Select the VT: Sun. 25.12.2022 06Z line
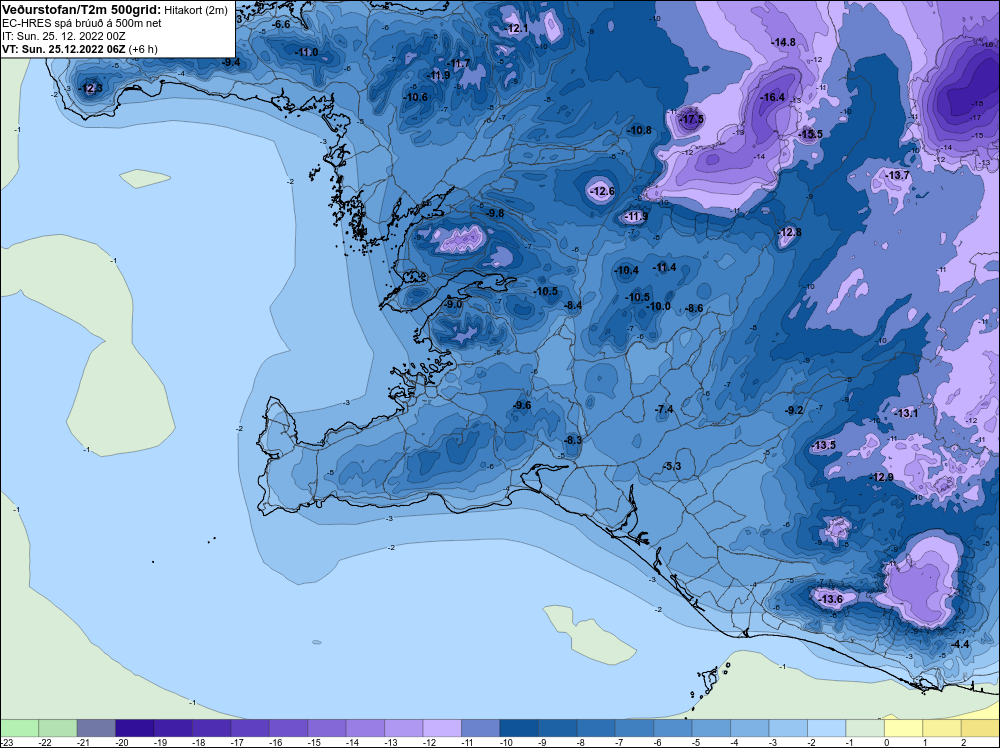 coord(80,49)
